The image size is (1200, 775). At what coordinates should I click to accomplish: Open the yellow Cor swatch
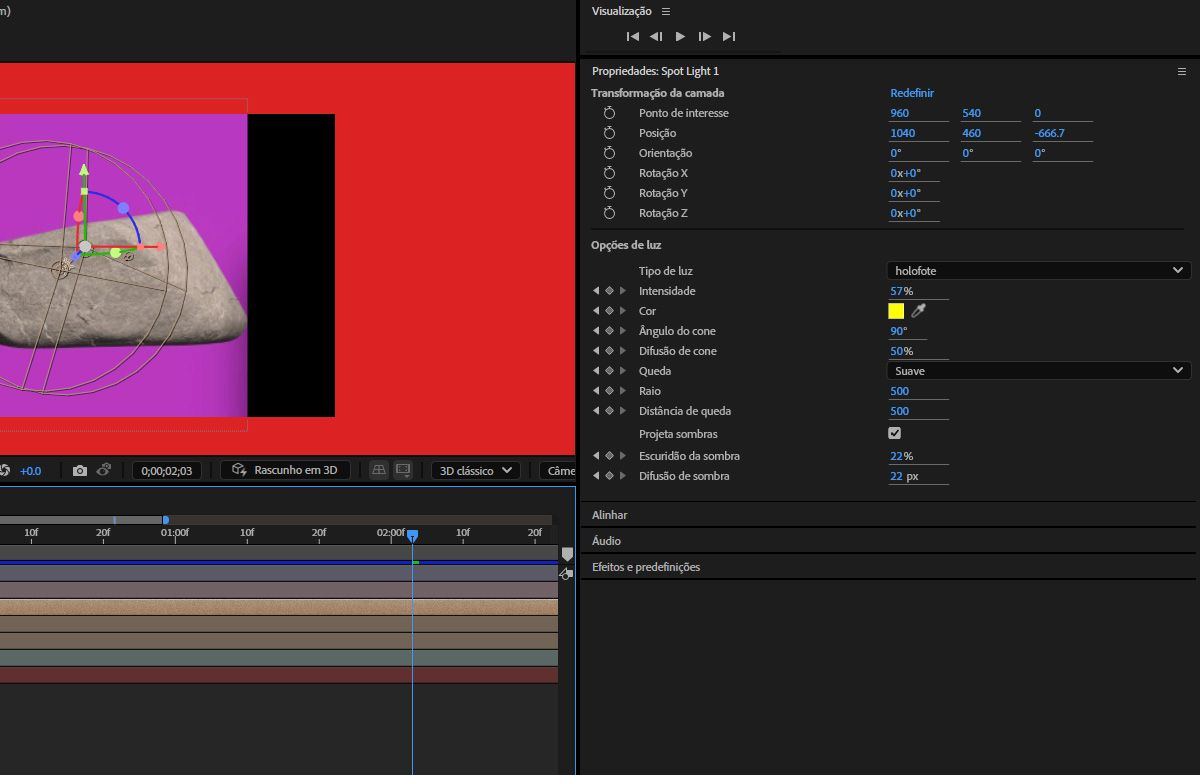(896, 311)
